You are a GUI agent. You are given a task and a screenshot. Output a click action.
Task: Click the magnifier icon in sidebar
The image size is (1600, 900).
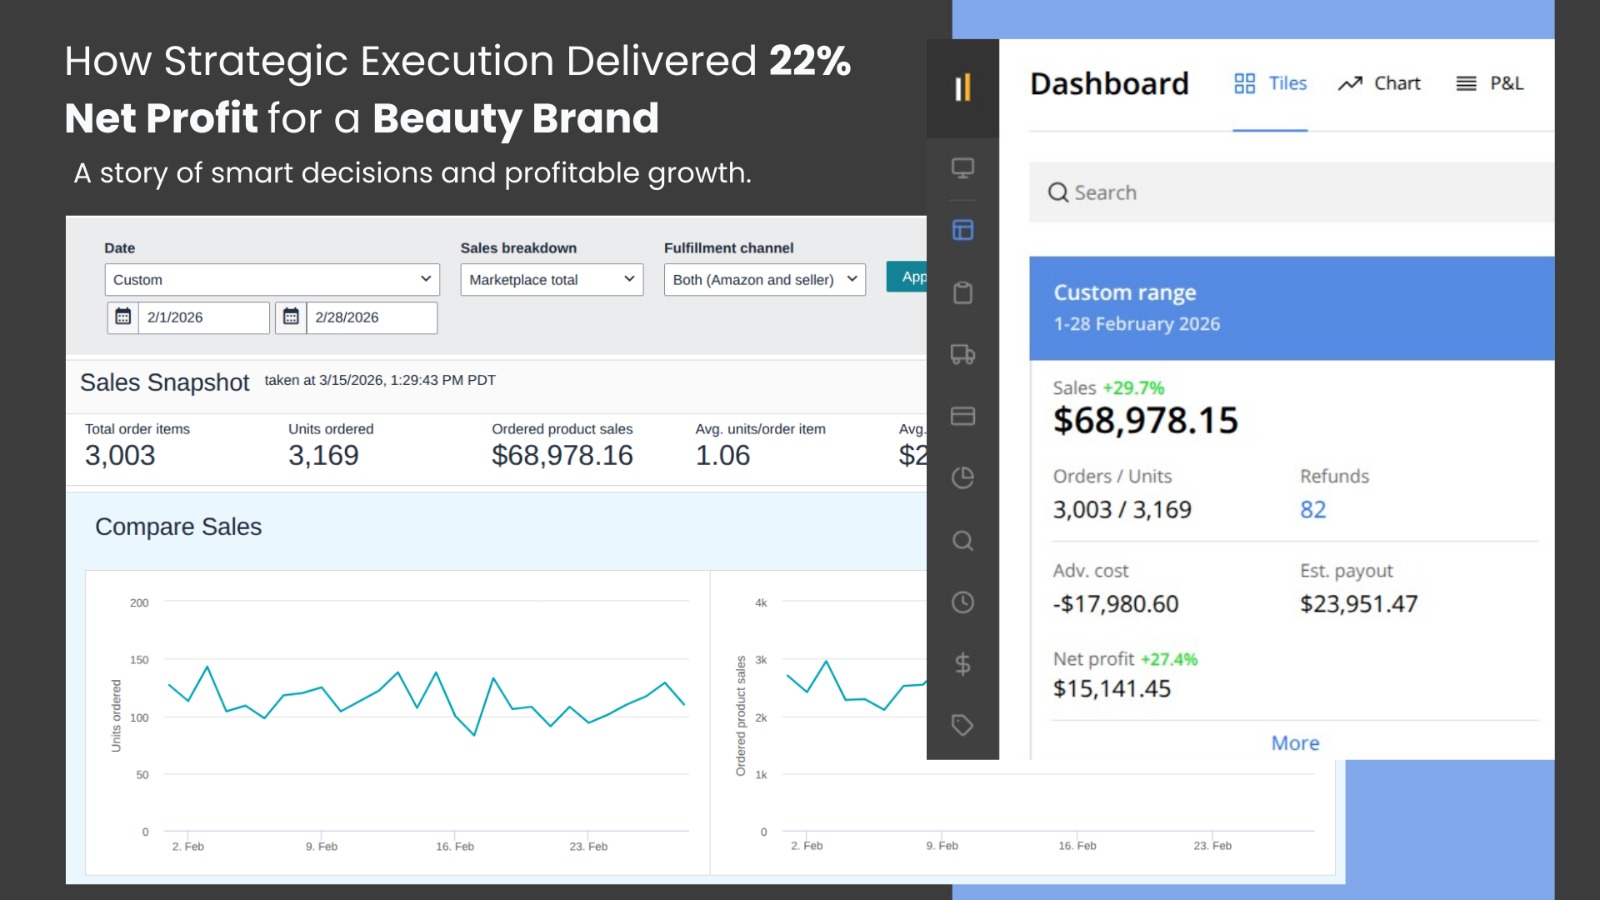click(962, 541)
